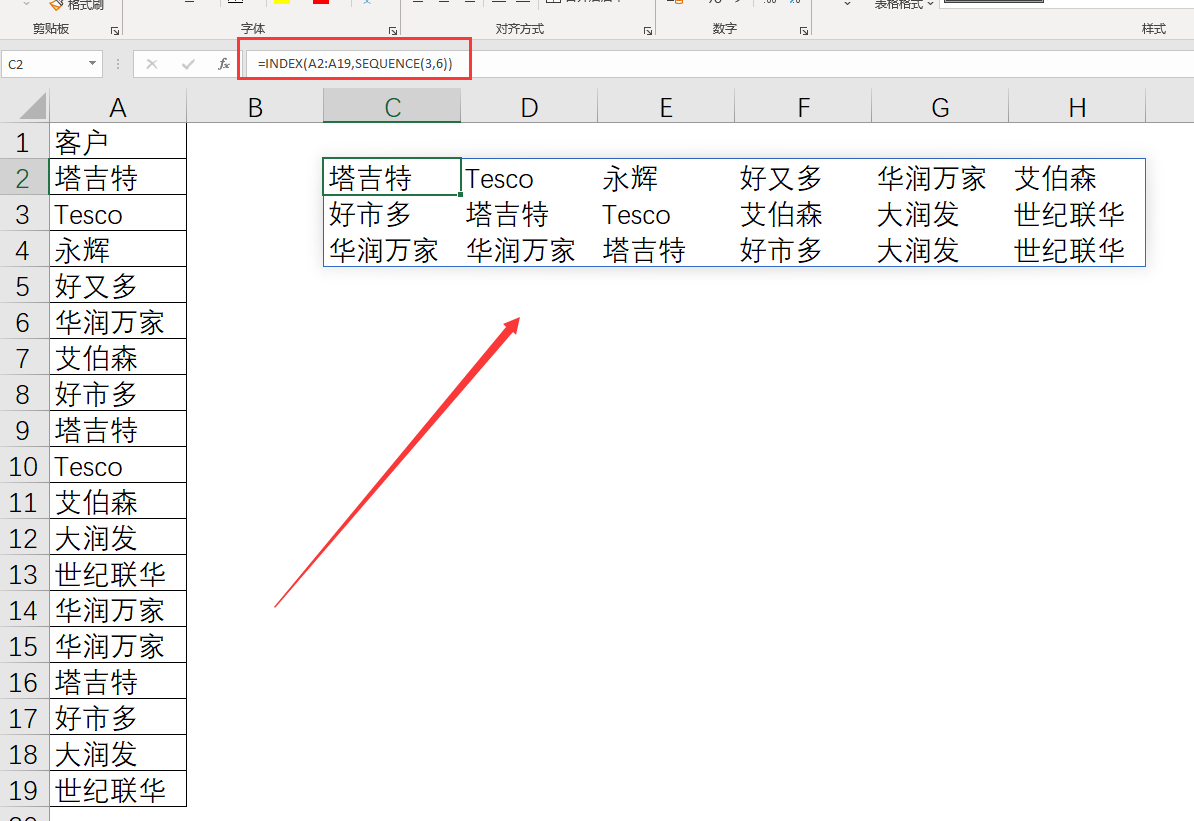Screen dimensions: 1194x821
Task: Click cell F4 with 好市多
Action: (x=803, y=249)
